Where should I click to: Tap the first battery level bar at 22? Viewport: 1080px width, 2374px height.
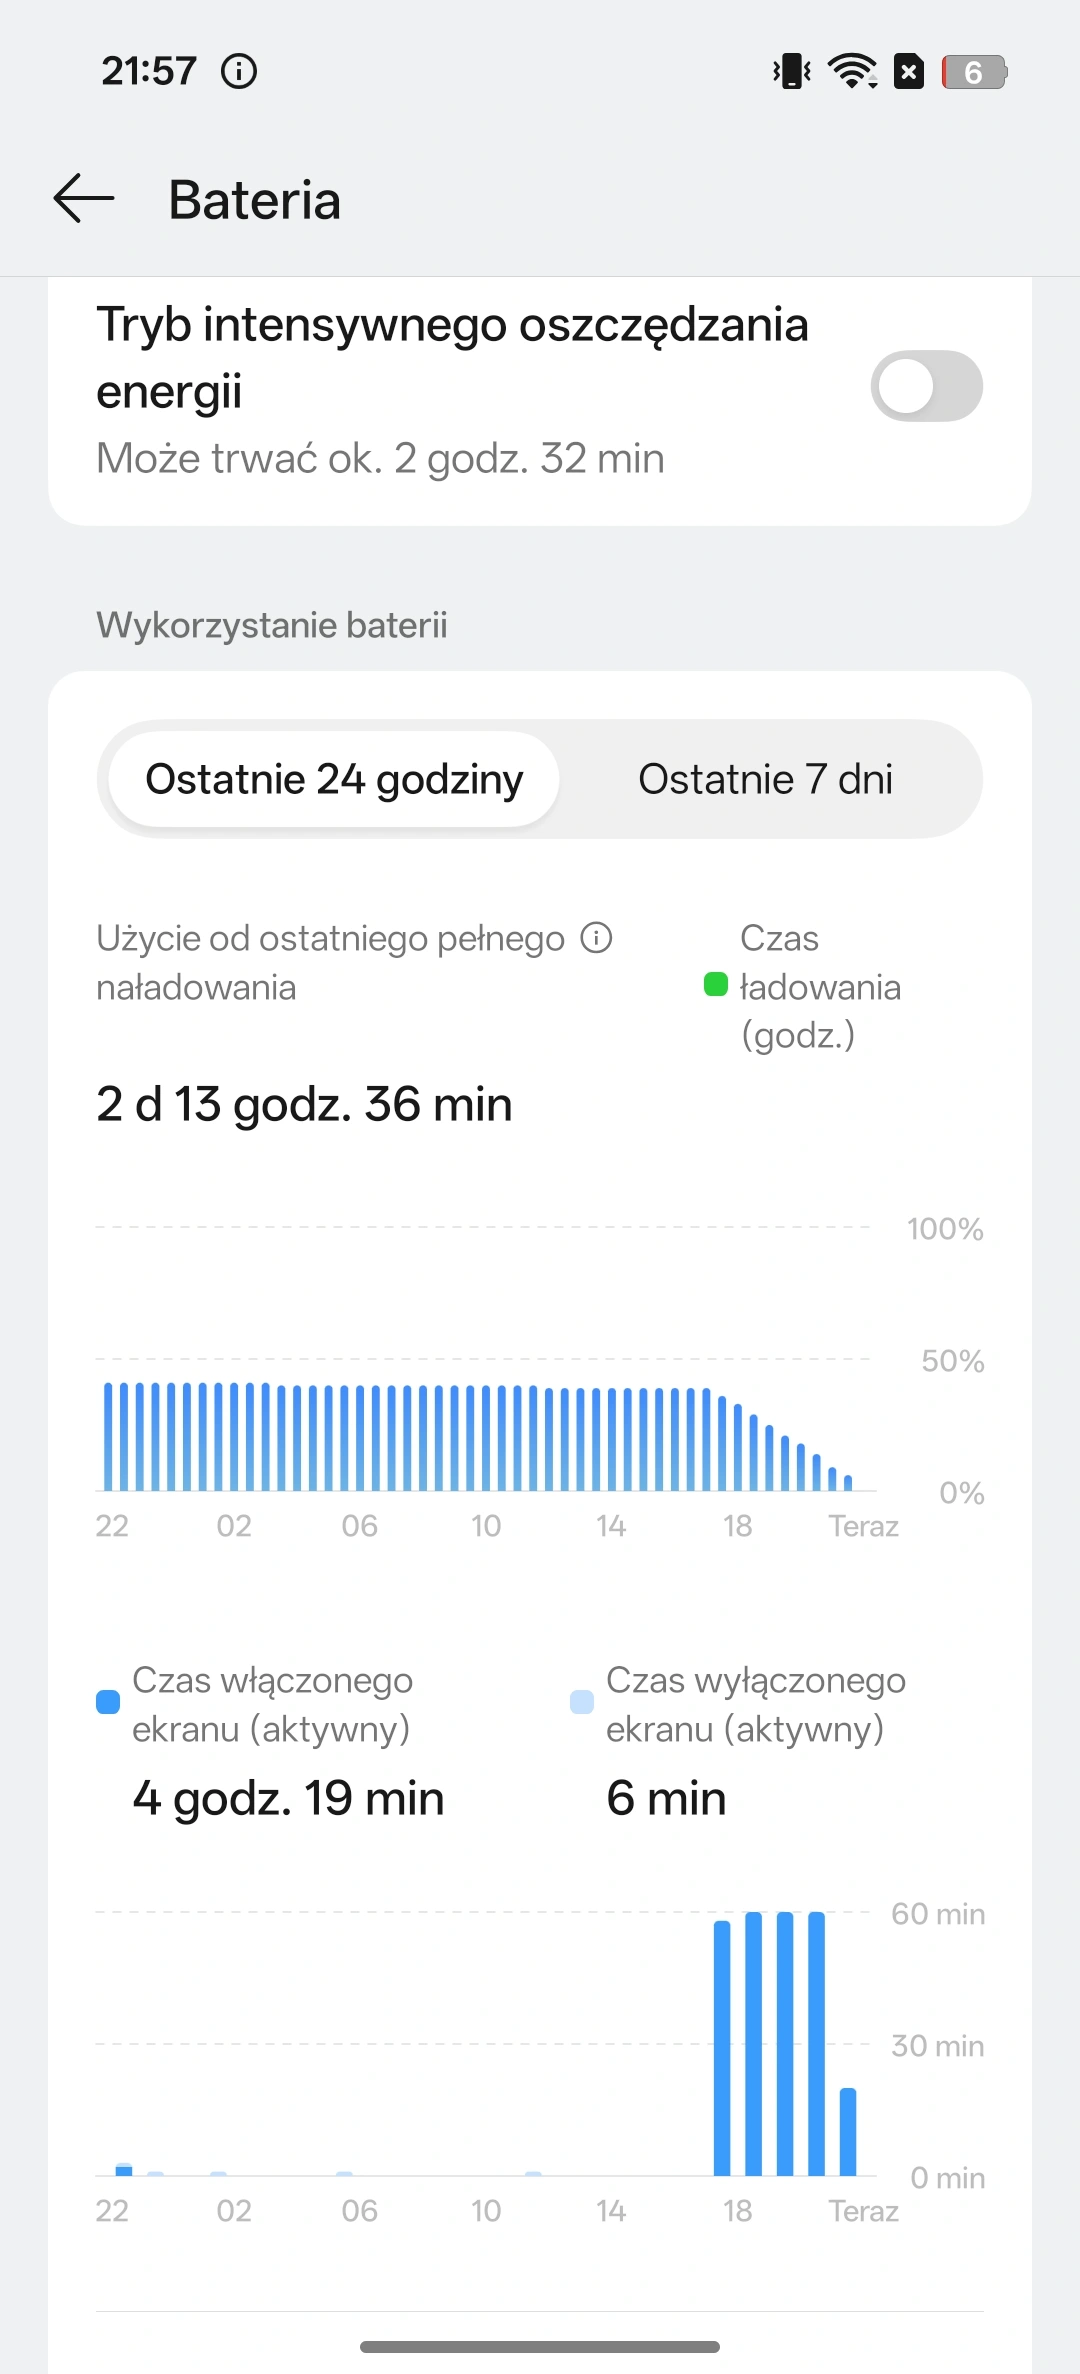109,1436
